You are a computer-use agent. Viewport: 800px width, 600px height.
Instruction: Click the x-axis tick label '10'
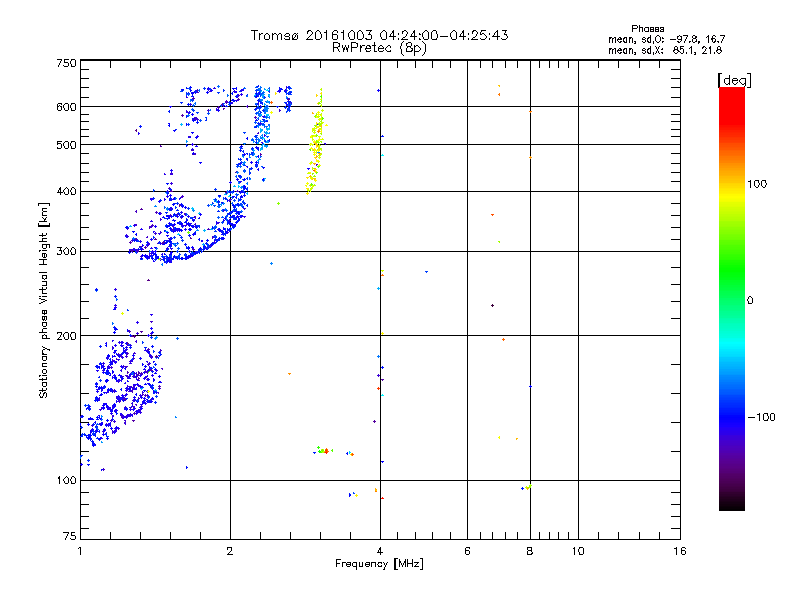tap(578, 551)
